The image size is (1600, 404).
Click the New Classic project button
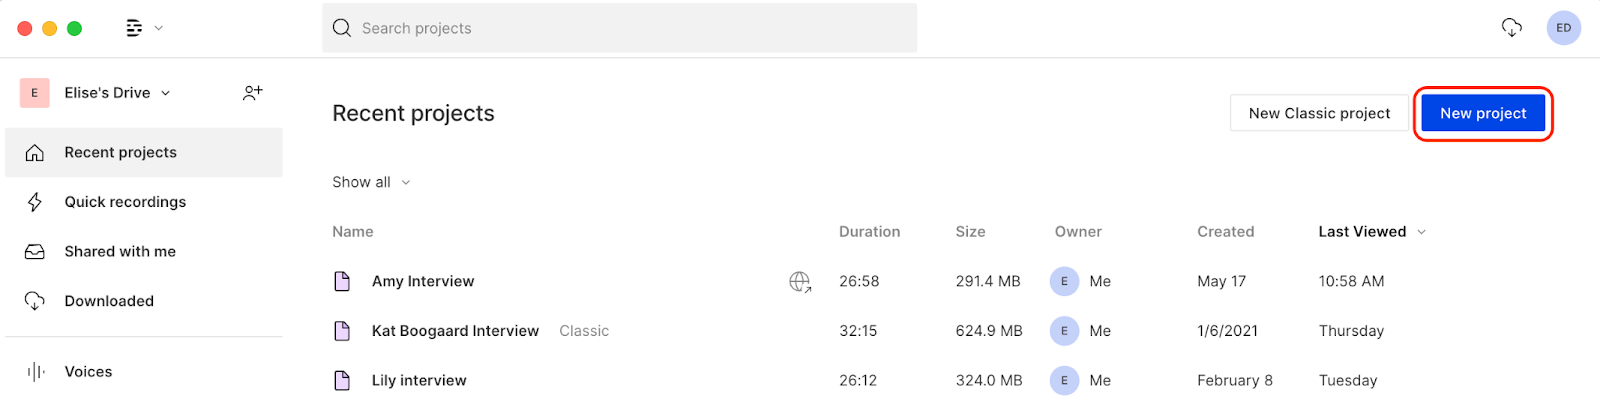[x=1319, y=113]
